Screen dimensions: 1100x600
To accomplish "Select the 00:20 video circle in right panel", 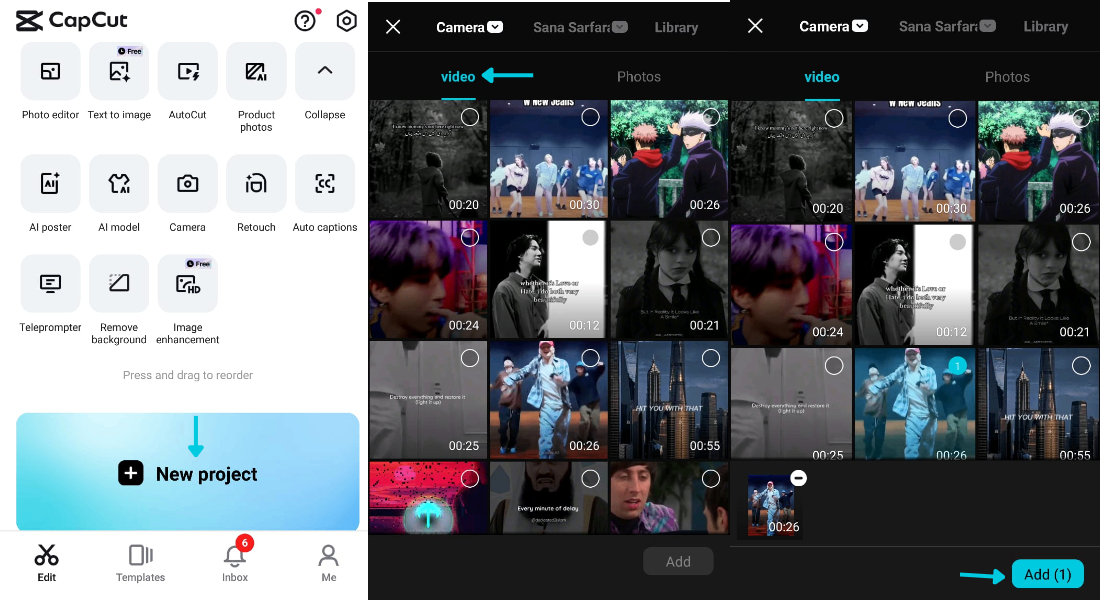I will point(833,119).
